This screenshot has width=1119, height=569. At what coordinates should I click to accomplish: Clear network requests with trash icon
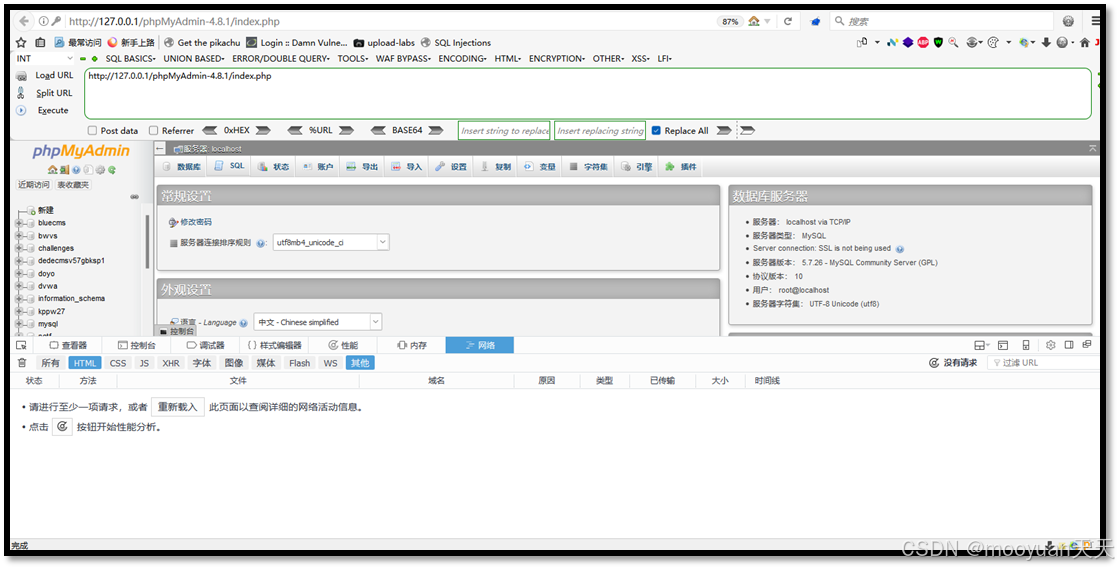[x=22, y=363]
